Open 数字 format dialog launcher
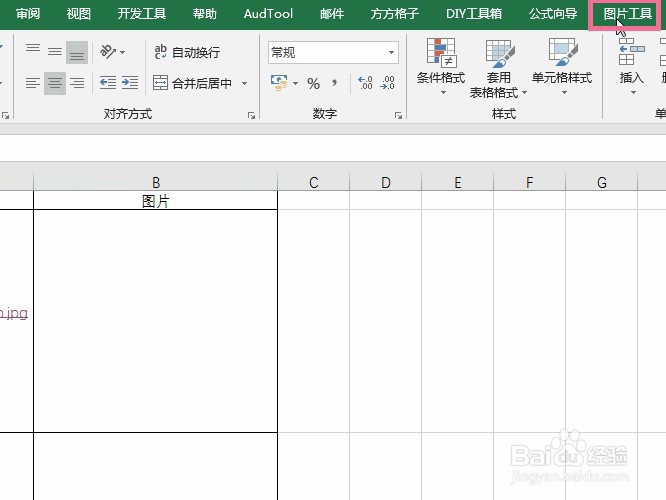The image size is (666, 500). pos(398,116)
